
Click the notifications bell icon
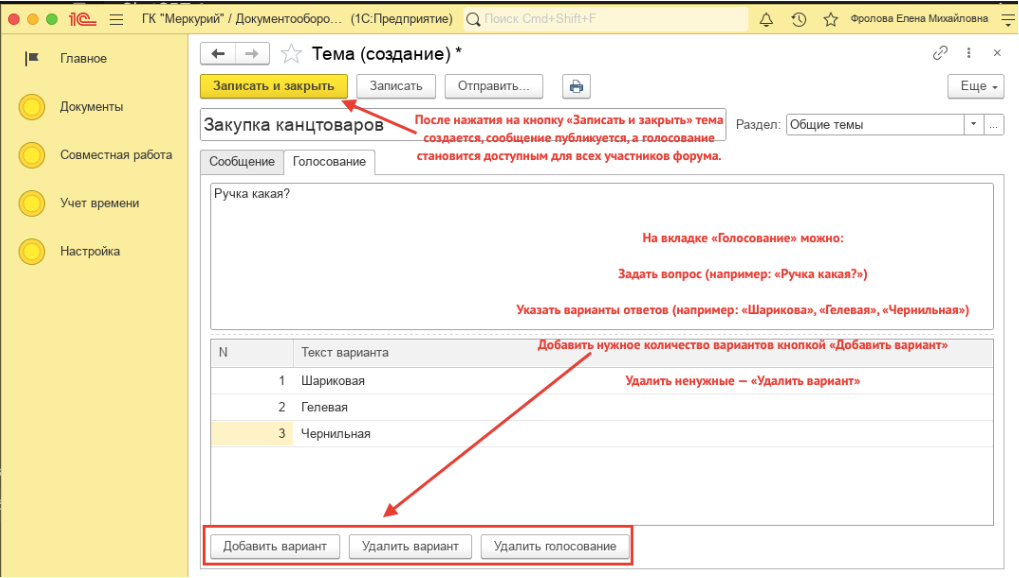[767, 19]
